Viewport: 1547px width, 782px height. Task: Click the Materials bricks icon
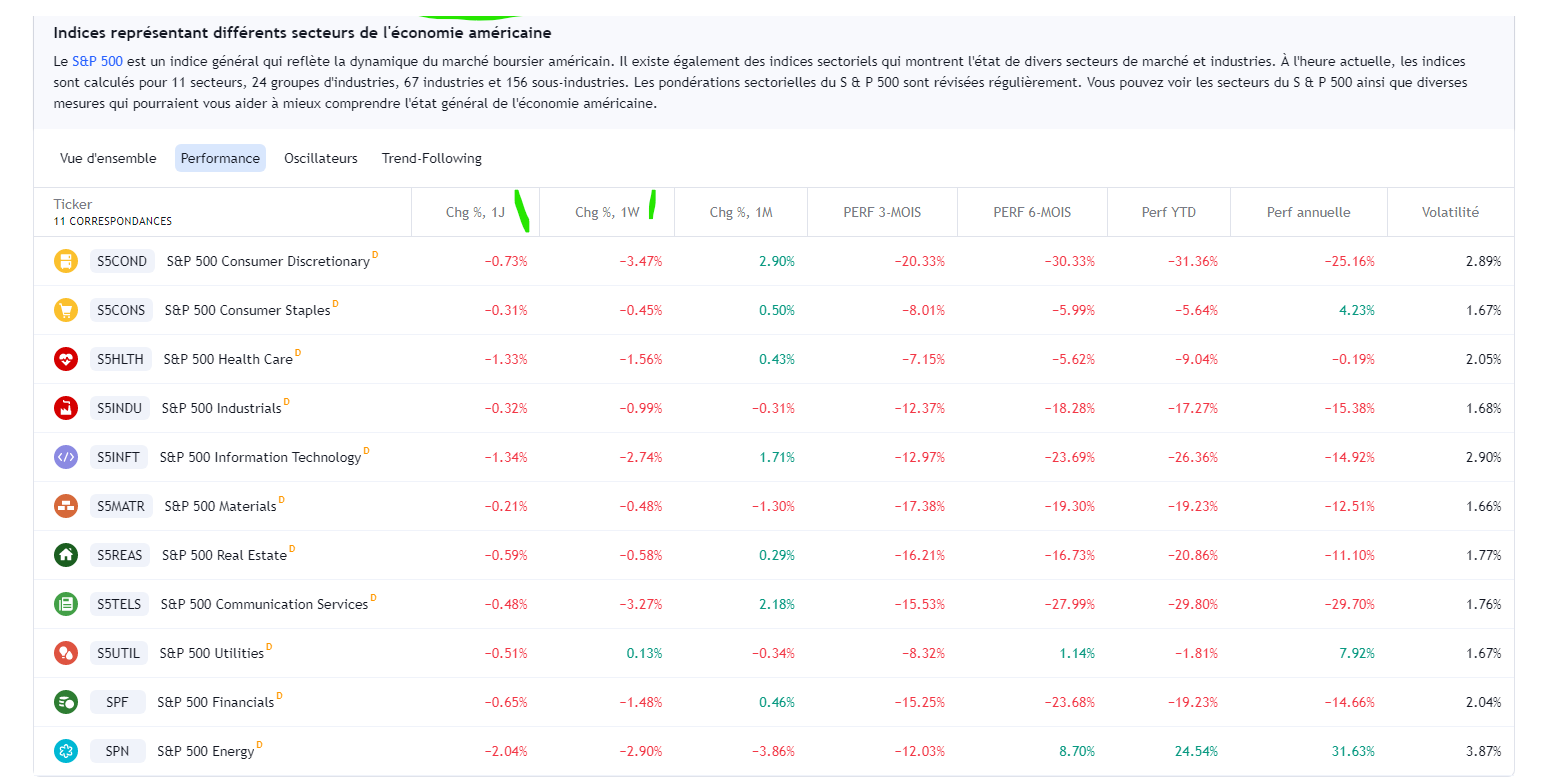coord(66,506)
